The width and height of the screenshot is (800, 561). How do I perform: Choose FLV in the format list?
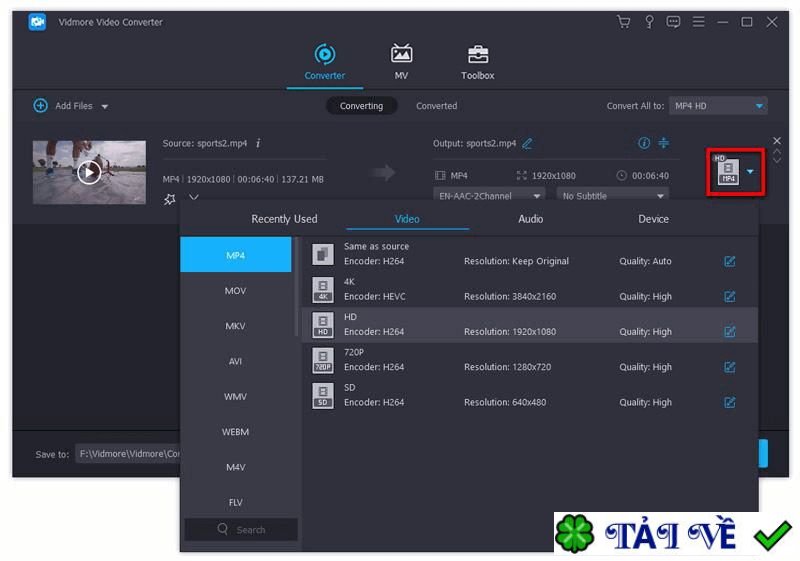point(236,502)
